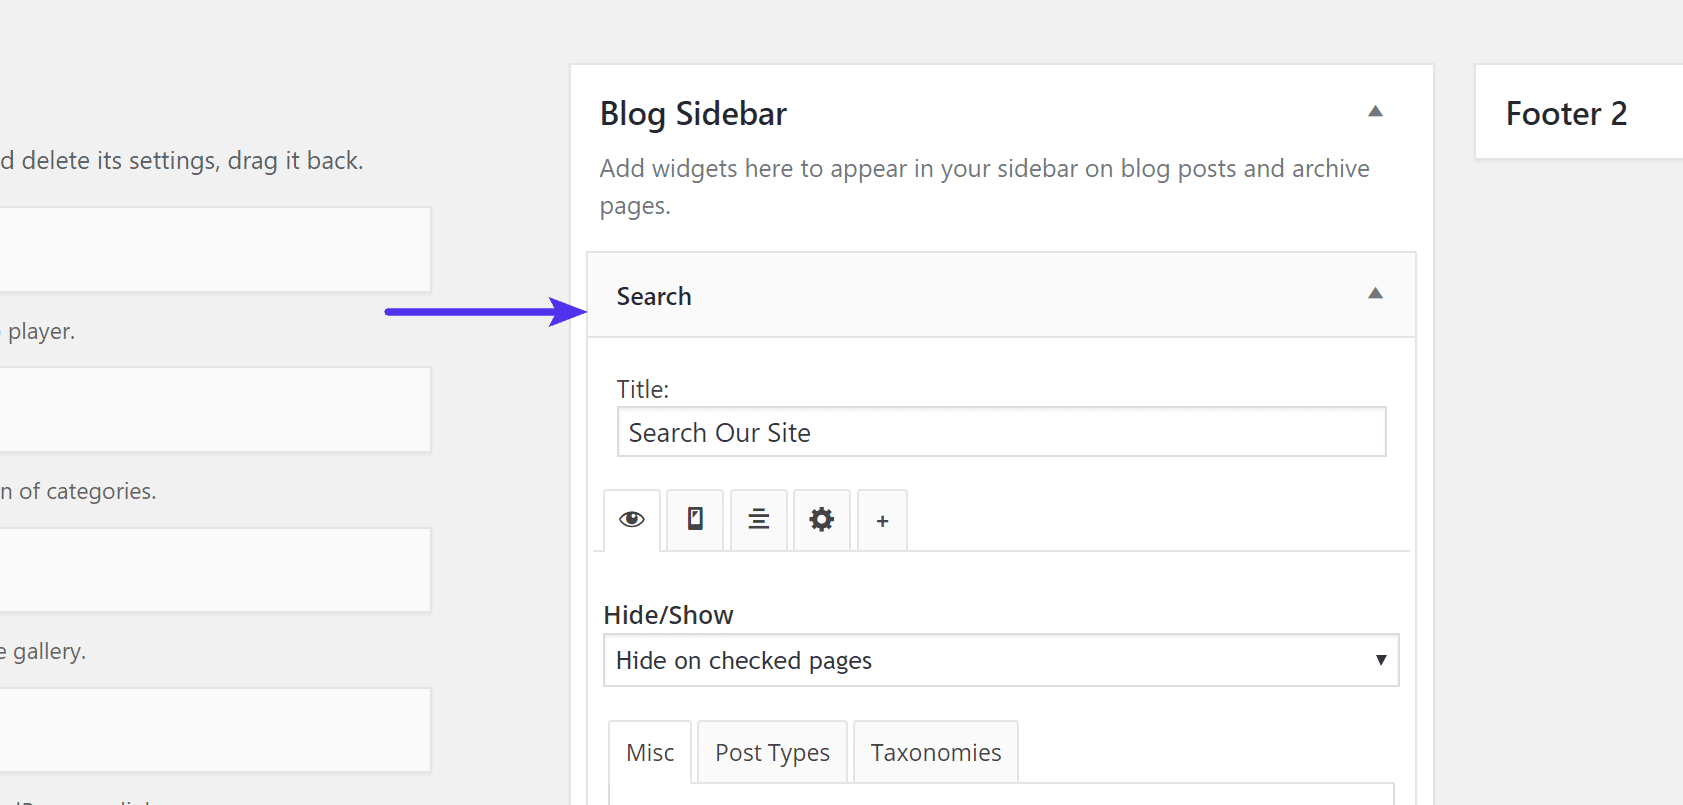
Task: Collapse the Search widget with its arrow
Action: [x=1375, y=294]
